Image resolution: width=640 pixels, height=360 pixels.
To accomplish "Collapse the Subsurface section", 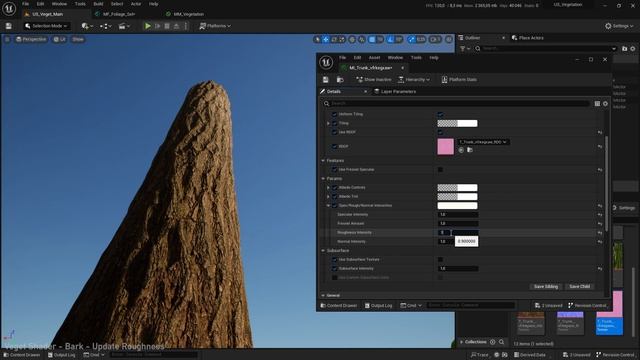I will pyautogui.click(x=323, y=251).
